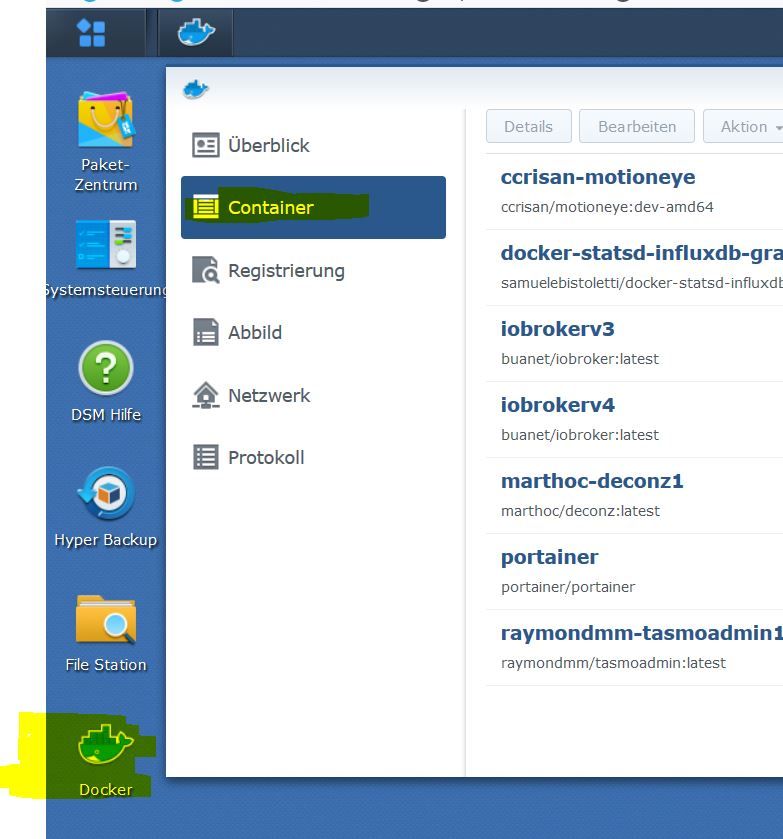Click the Container list icon
Image resolution: width=783 pixels, height=839 pixels.
206,207
